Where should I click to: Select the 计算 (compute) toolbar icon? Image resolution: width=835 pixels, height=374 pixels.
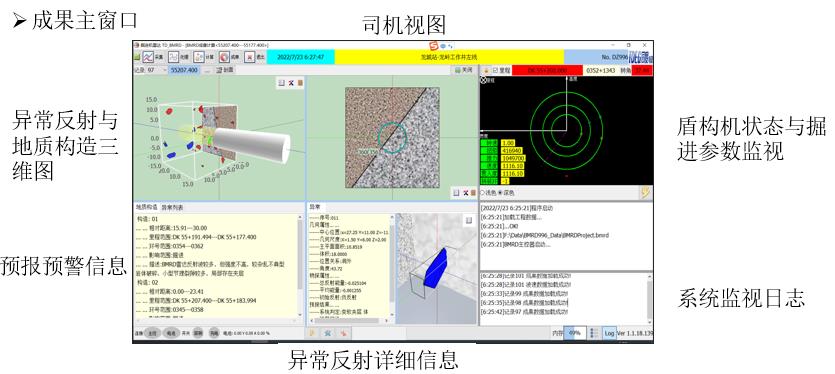[x=204, y=57]
